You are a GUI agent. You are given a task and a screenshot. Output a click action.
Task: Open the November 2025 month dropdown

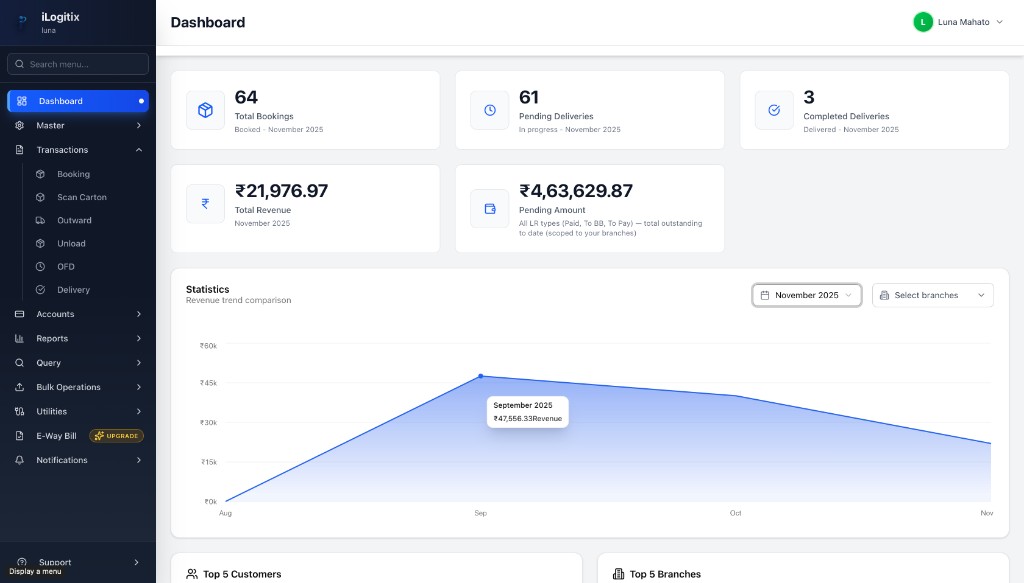(x=807, y=295)
